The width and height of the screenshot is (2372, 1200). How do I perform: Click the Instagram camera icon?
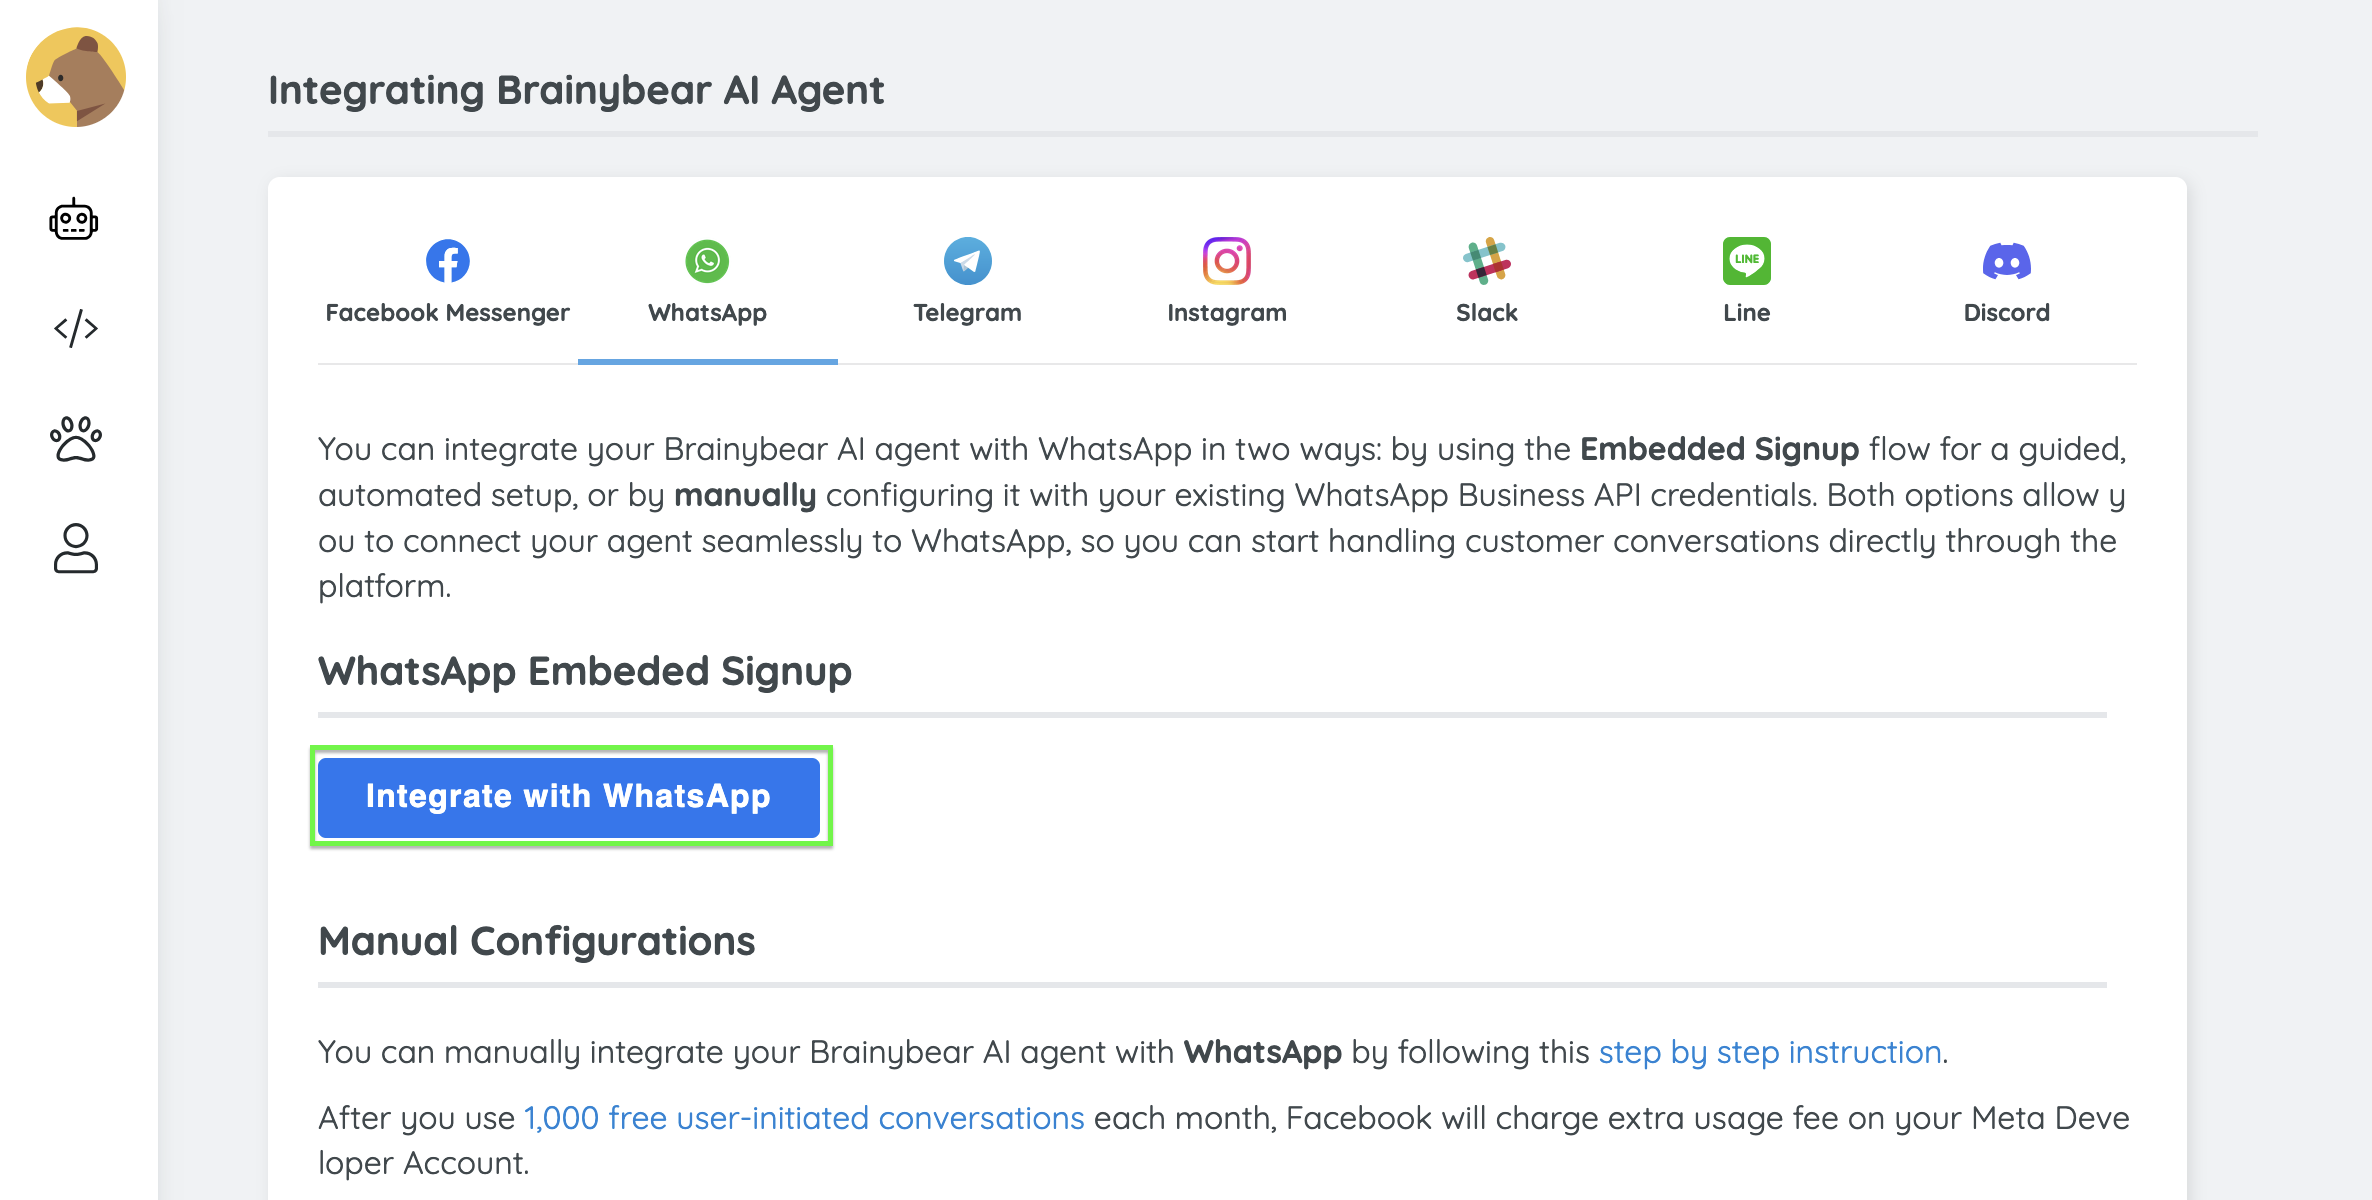[1227, 261]
